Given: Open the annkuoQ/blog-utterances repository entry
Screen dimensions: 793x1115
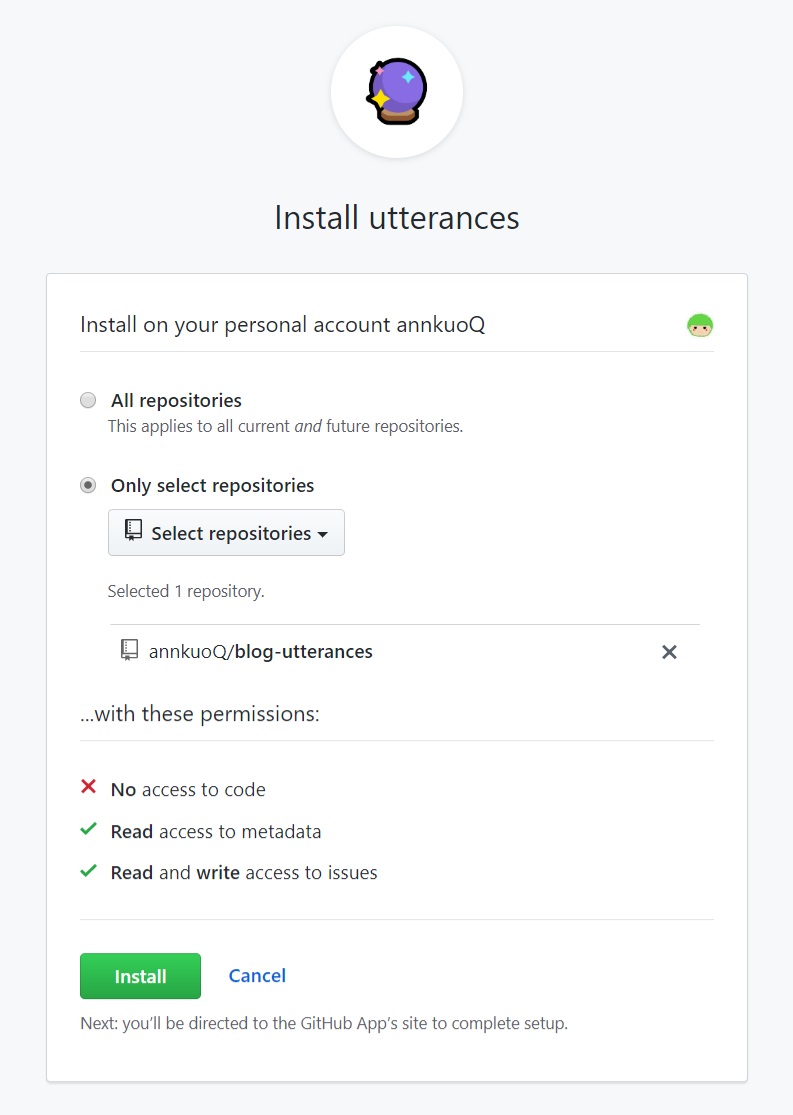Looking at the screenshot, I should click(260, 651).
